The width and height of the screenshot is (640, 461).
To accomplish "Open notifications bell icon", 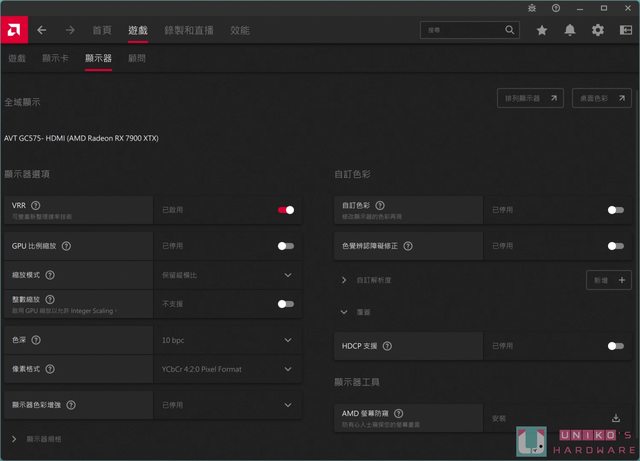I will [570, 30].
